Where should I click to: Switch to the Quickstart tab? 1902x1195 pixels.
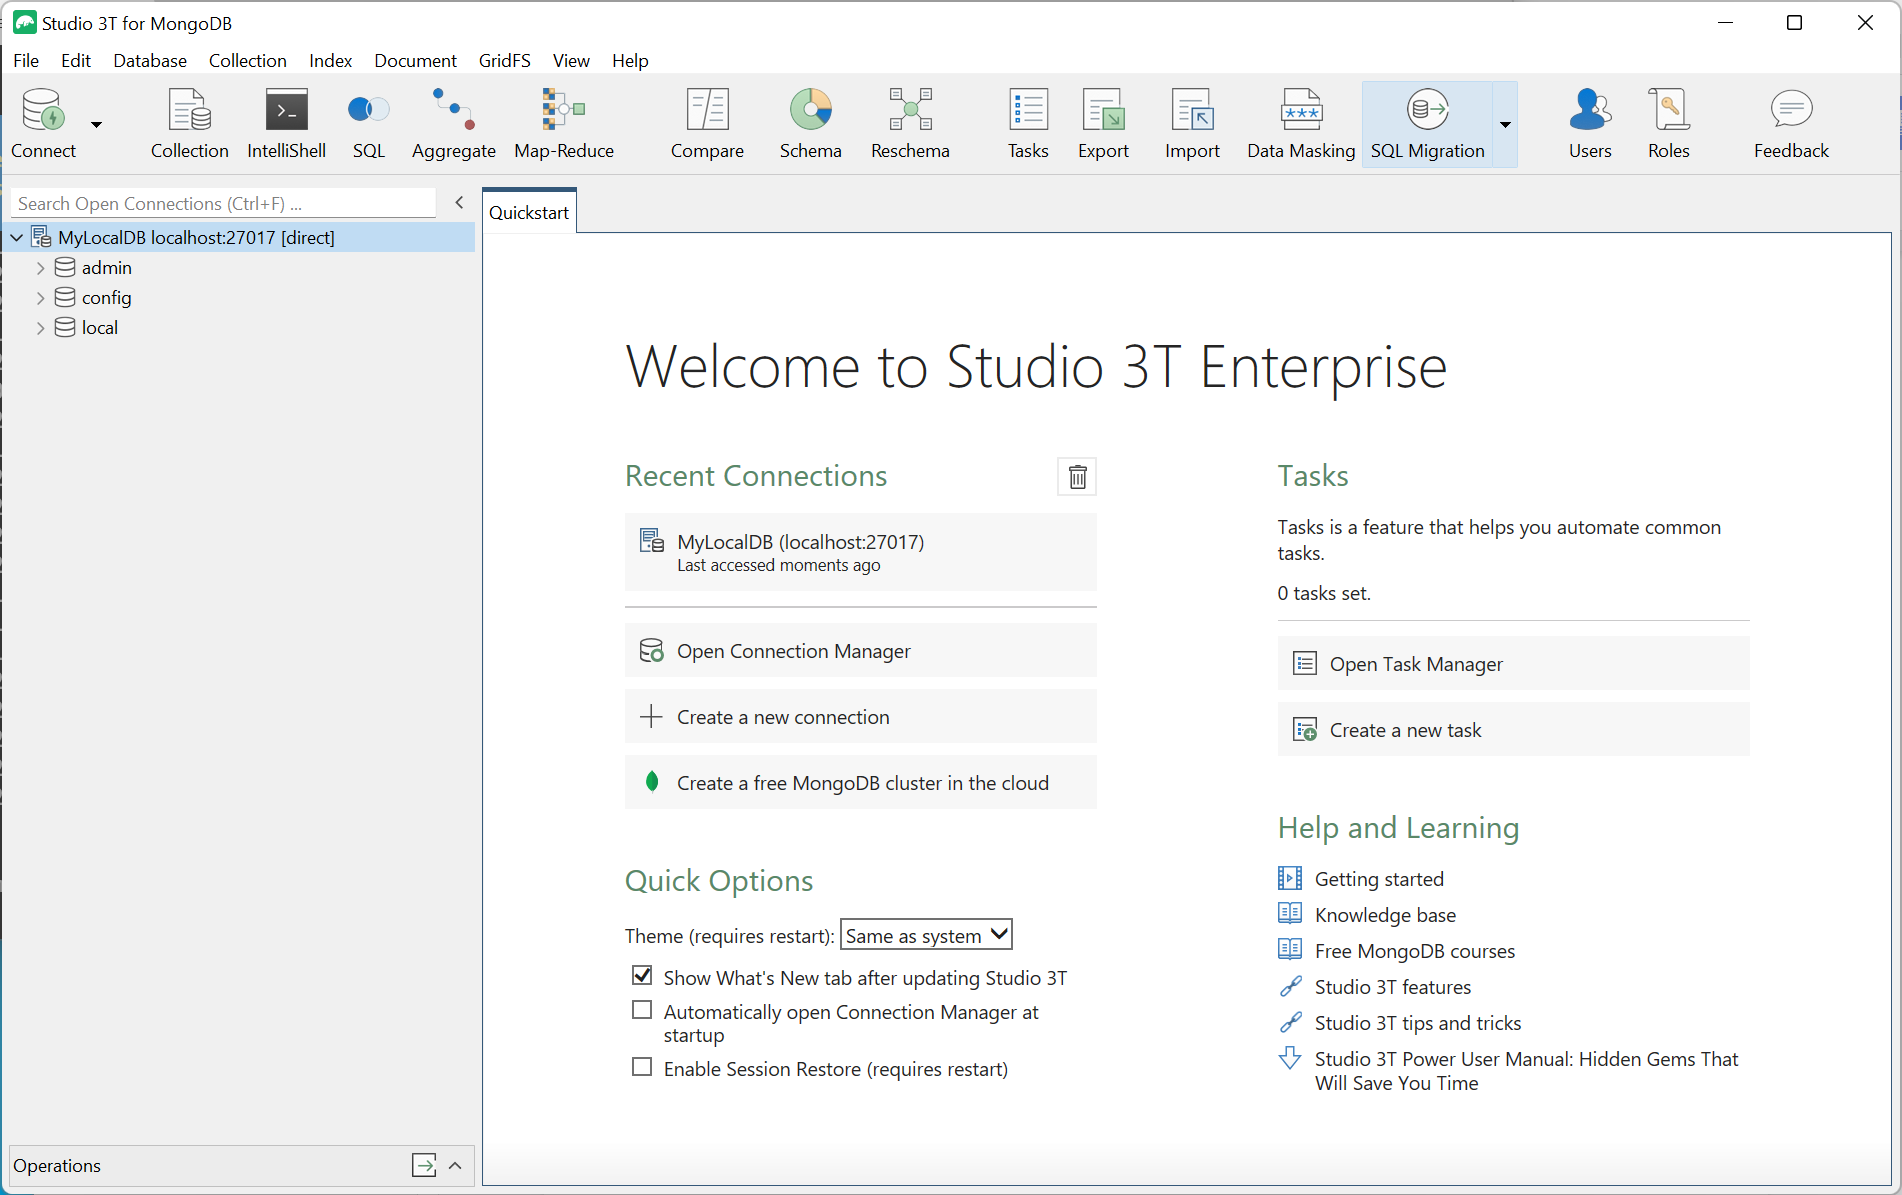pos(528,211)
